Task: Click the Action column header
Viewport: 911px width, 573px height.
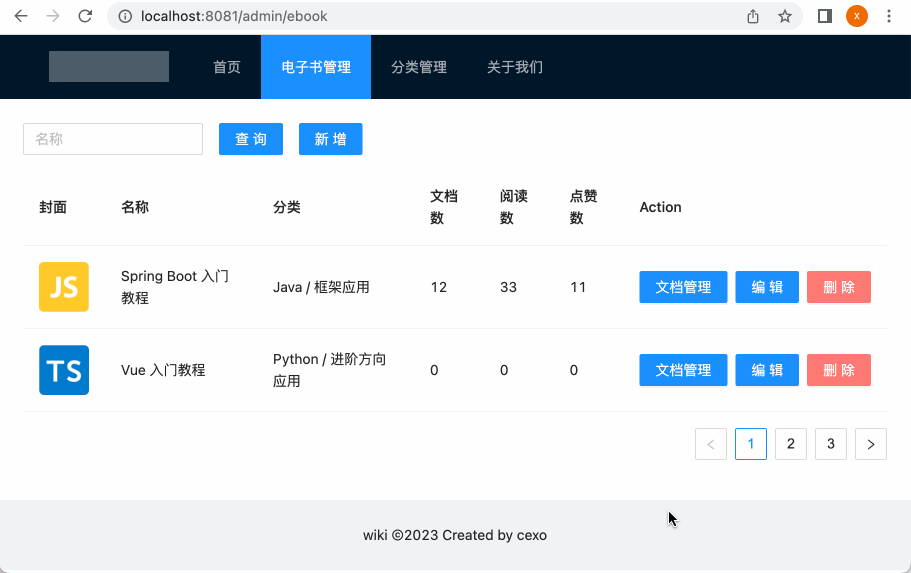Action: 661,207
